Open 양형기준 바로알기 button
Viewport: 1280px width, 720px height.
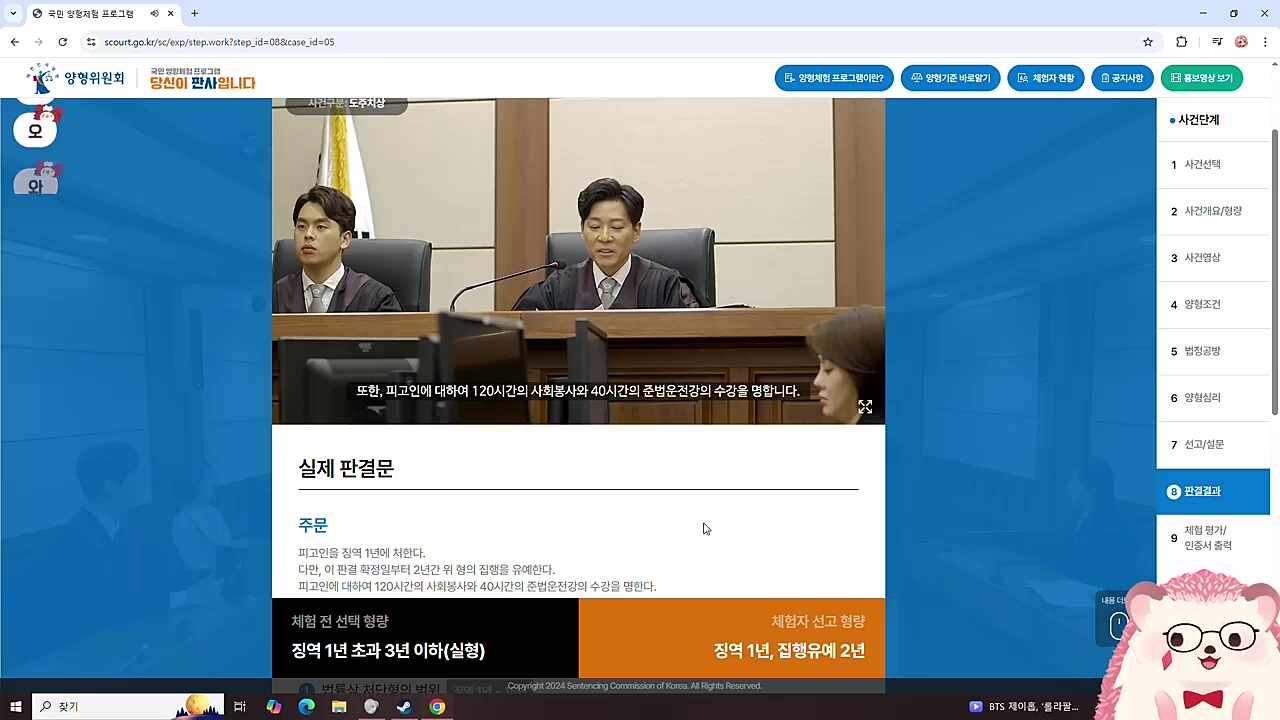click(x=950, y=78)
